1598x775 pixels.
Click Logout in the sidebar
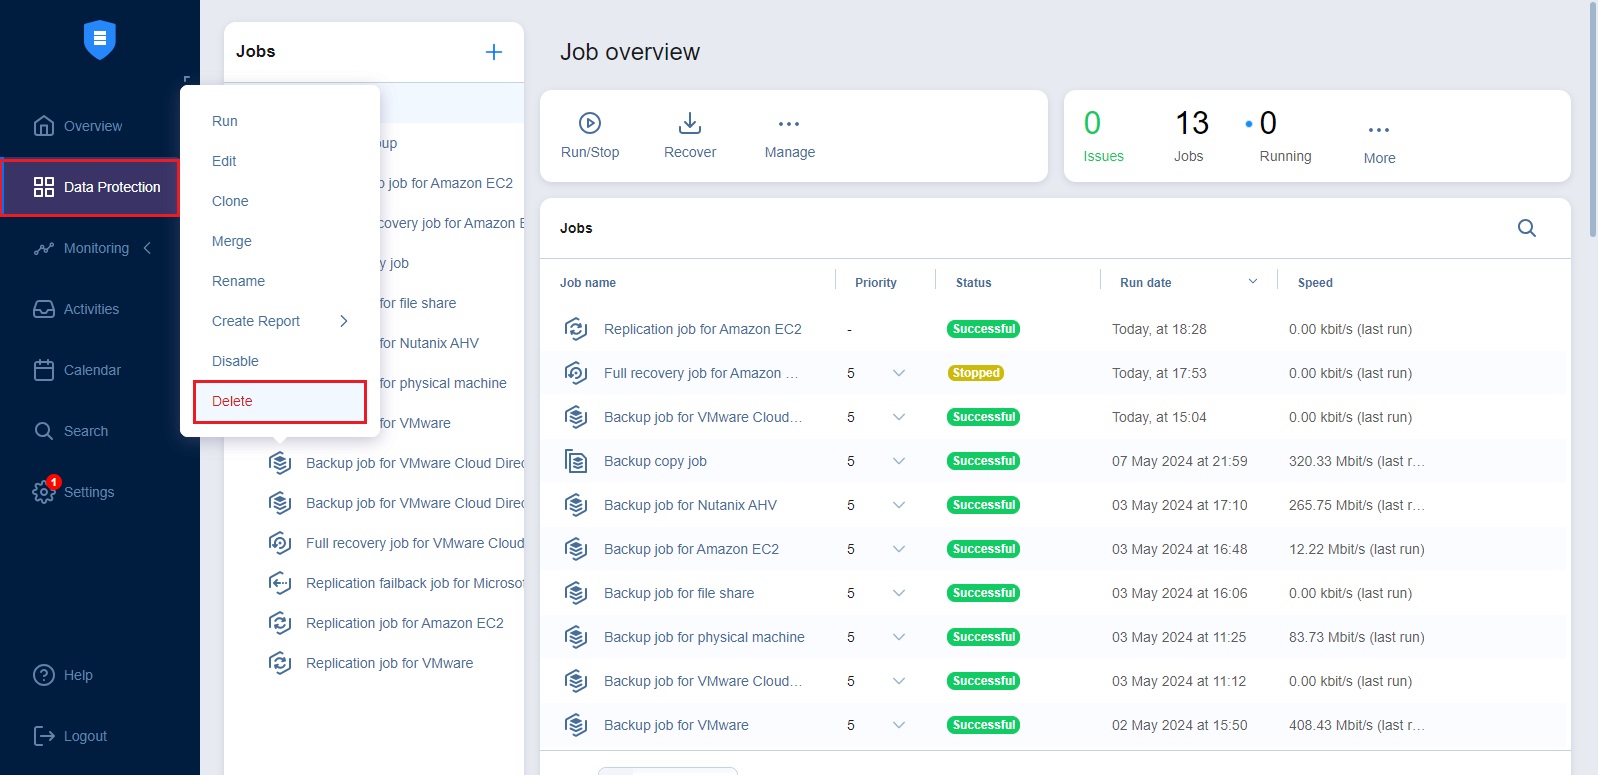tap(85, 736)
